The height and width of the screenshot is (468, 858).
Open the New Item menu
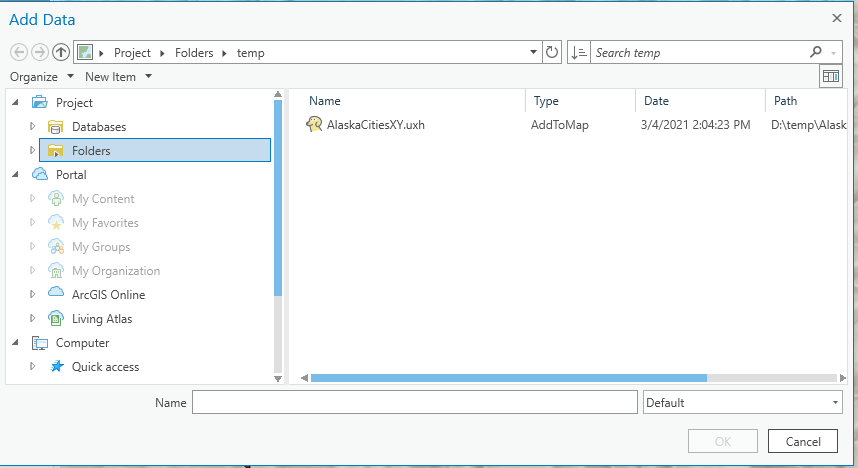[118, 77]
